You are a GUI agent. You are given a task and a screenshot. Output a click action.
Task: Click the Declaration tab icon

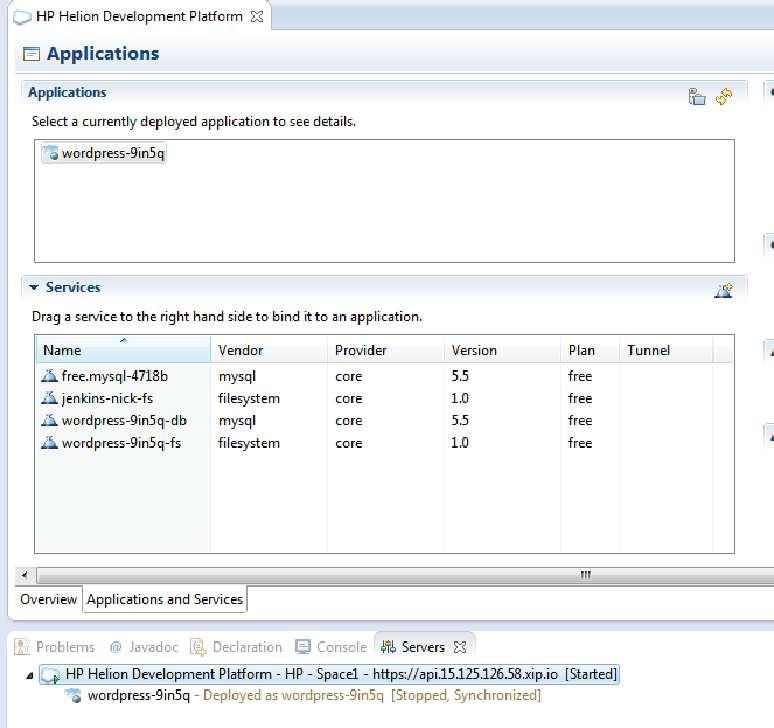(198, 647)
